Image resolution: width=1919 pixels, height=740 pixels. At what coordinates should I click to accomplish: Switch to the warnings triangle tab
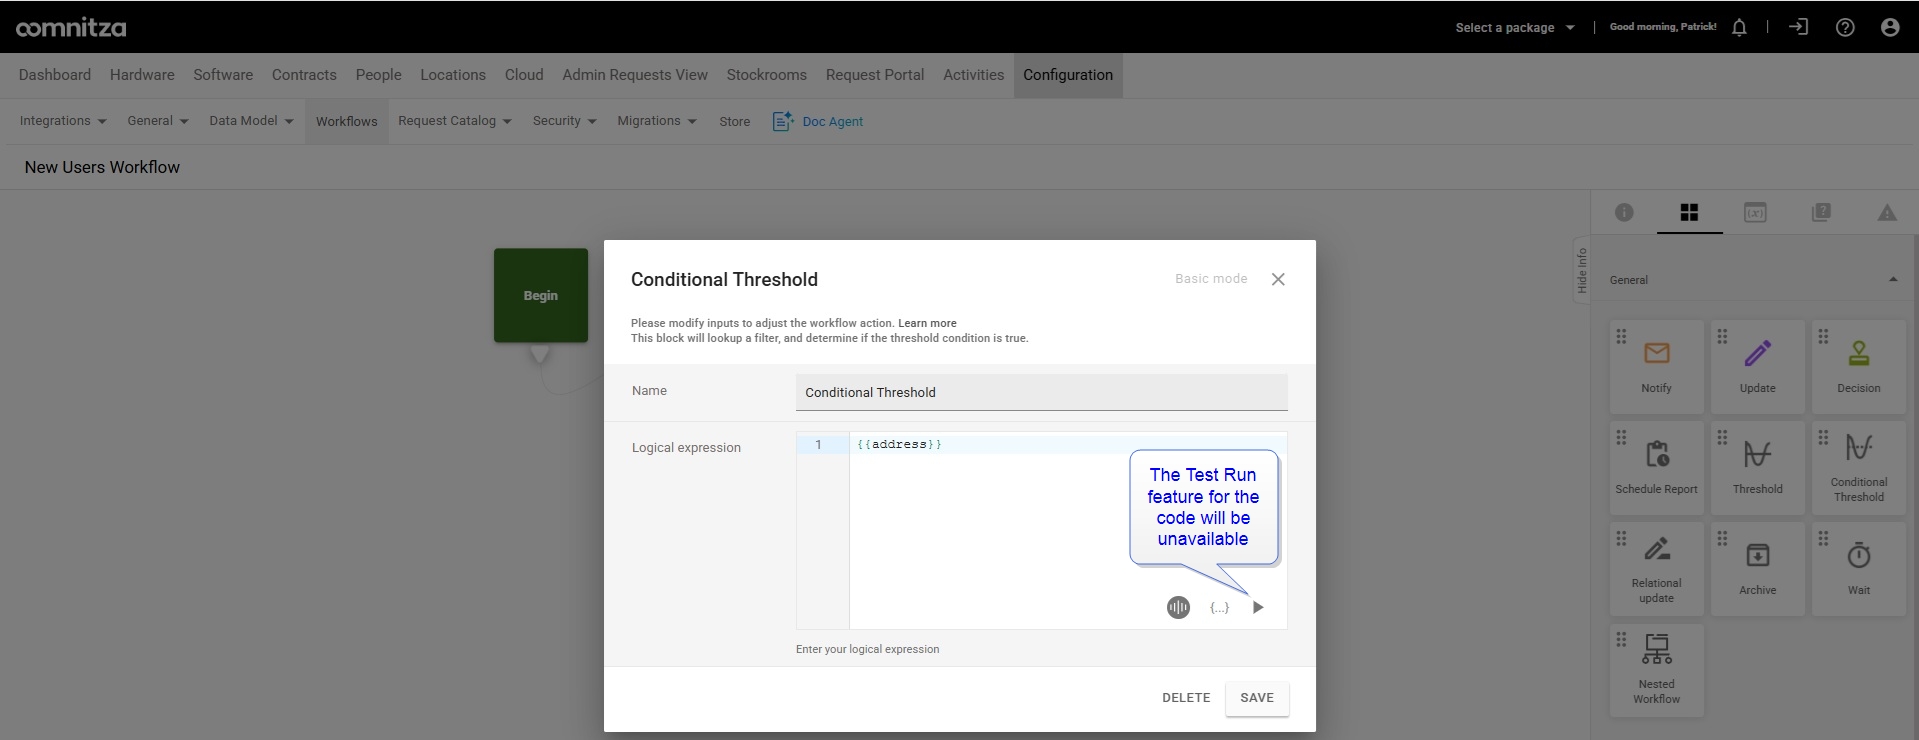pos(1887,212)
